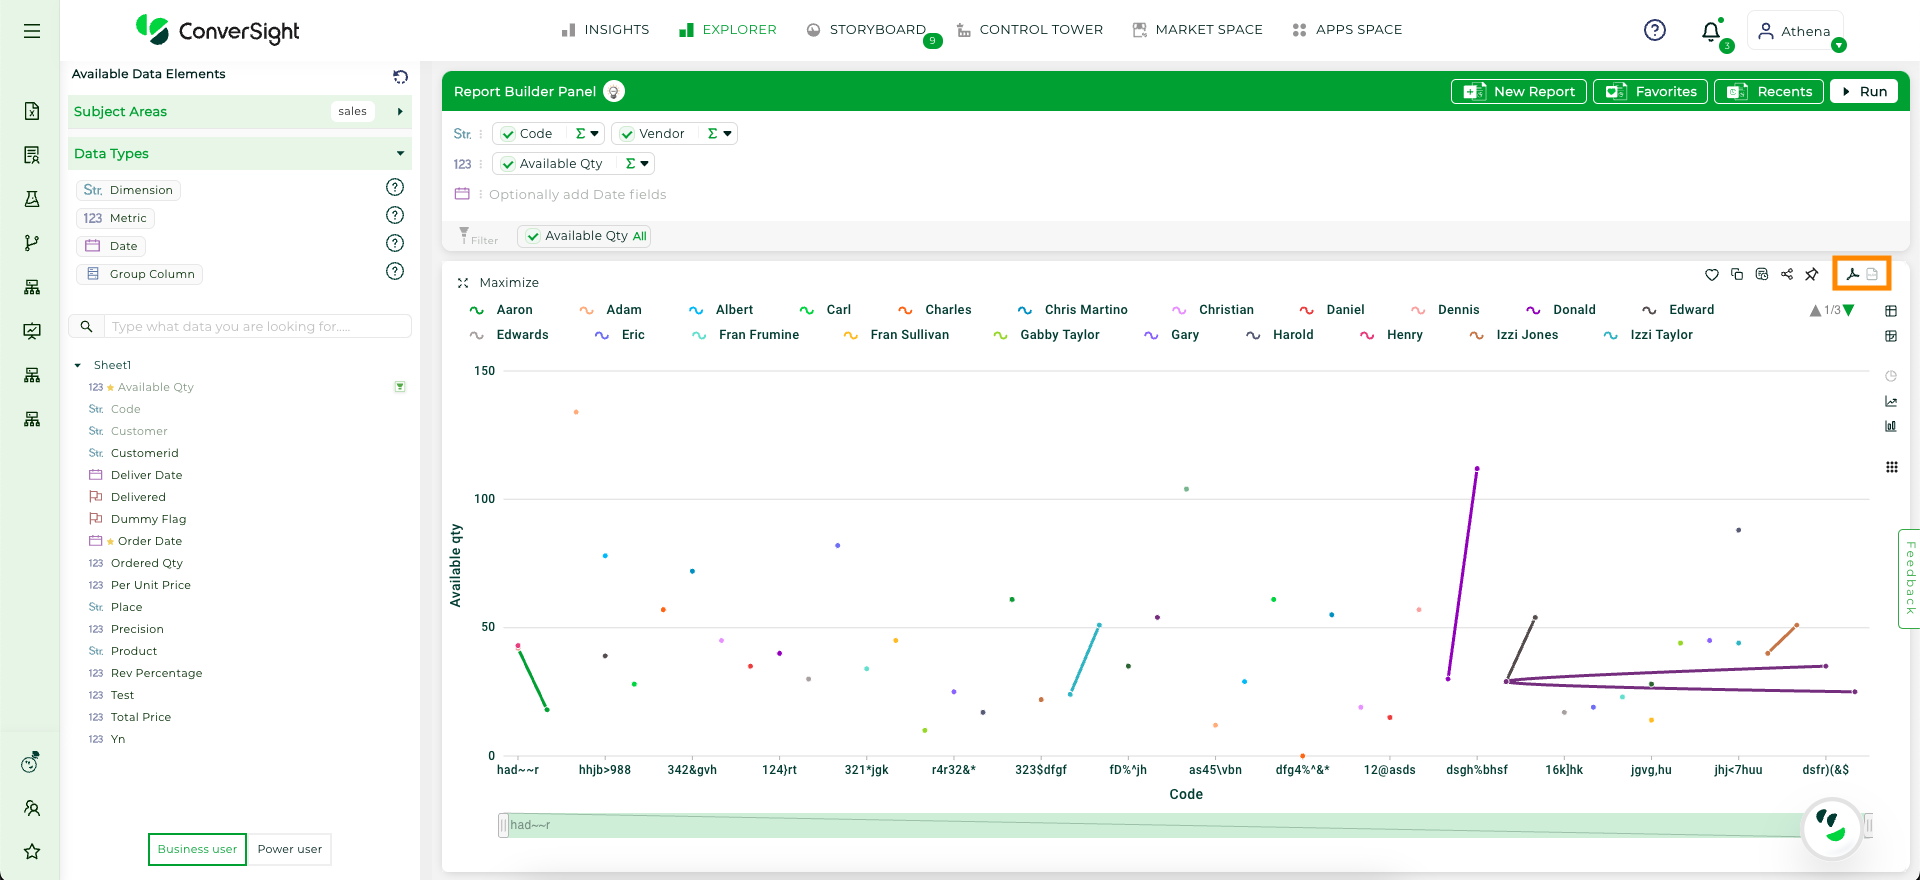
Task: Add chart to favorites heart icon
Action: click(1712, 274)
